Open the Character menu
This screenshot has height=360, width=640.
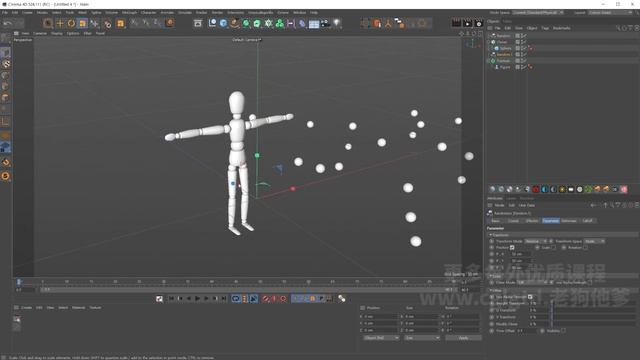pos(149,13)
